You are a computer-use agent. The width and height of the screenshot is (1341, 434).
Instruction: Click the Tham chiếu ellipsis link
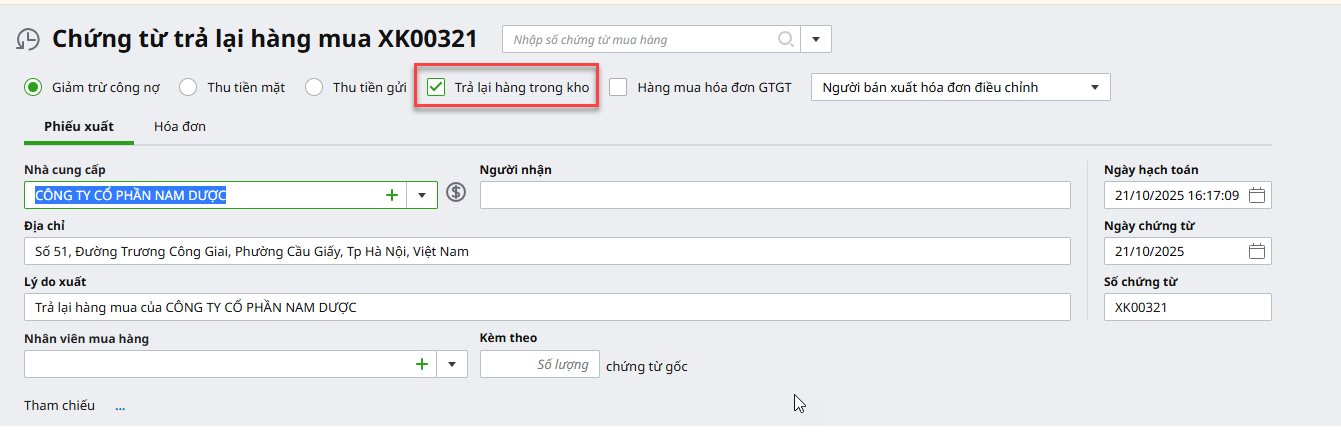pos(120,407)
